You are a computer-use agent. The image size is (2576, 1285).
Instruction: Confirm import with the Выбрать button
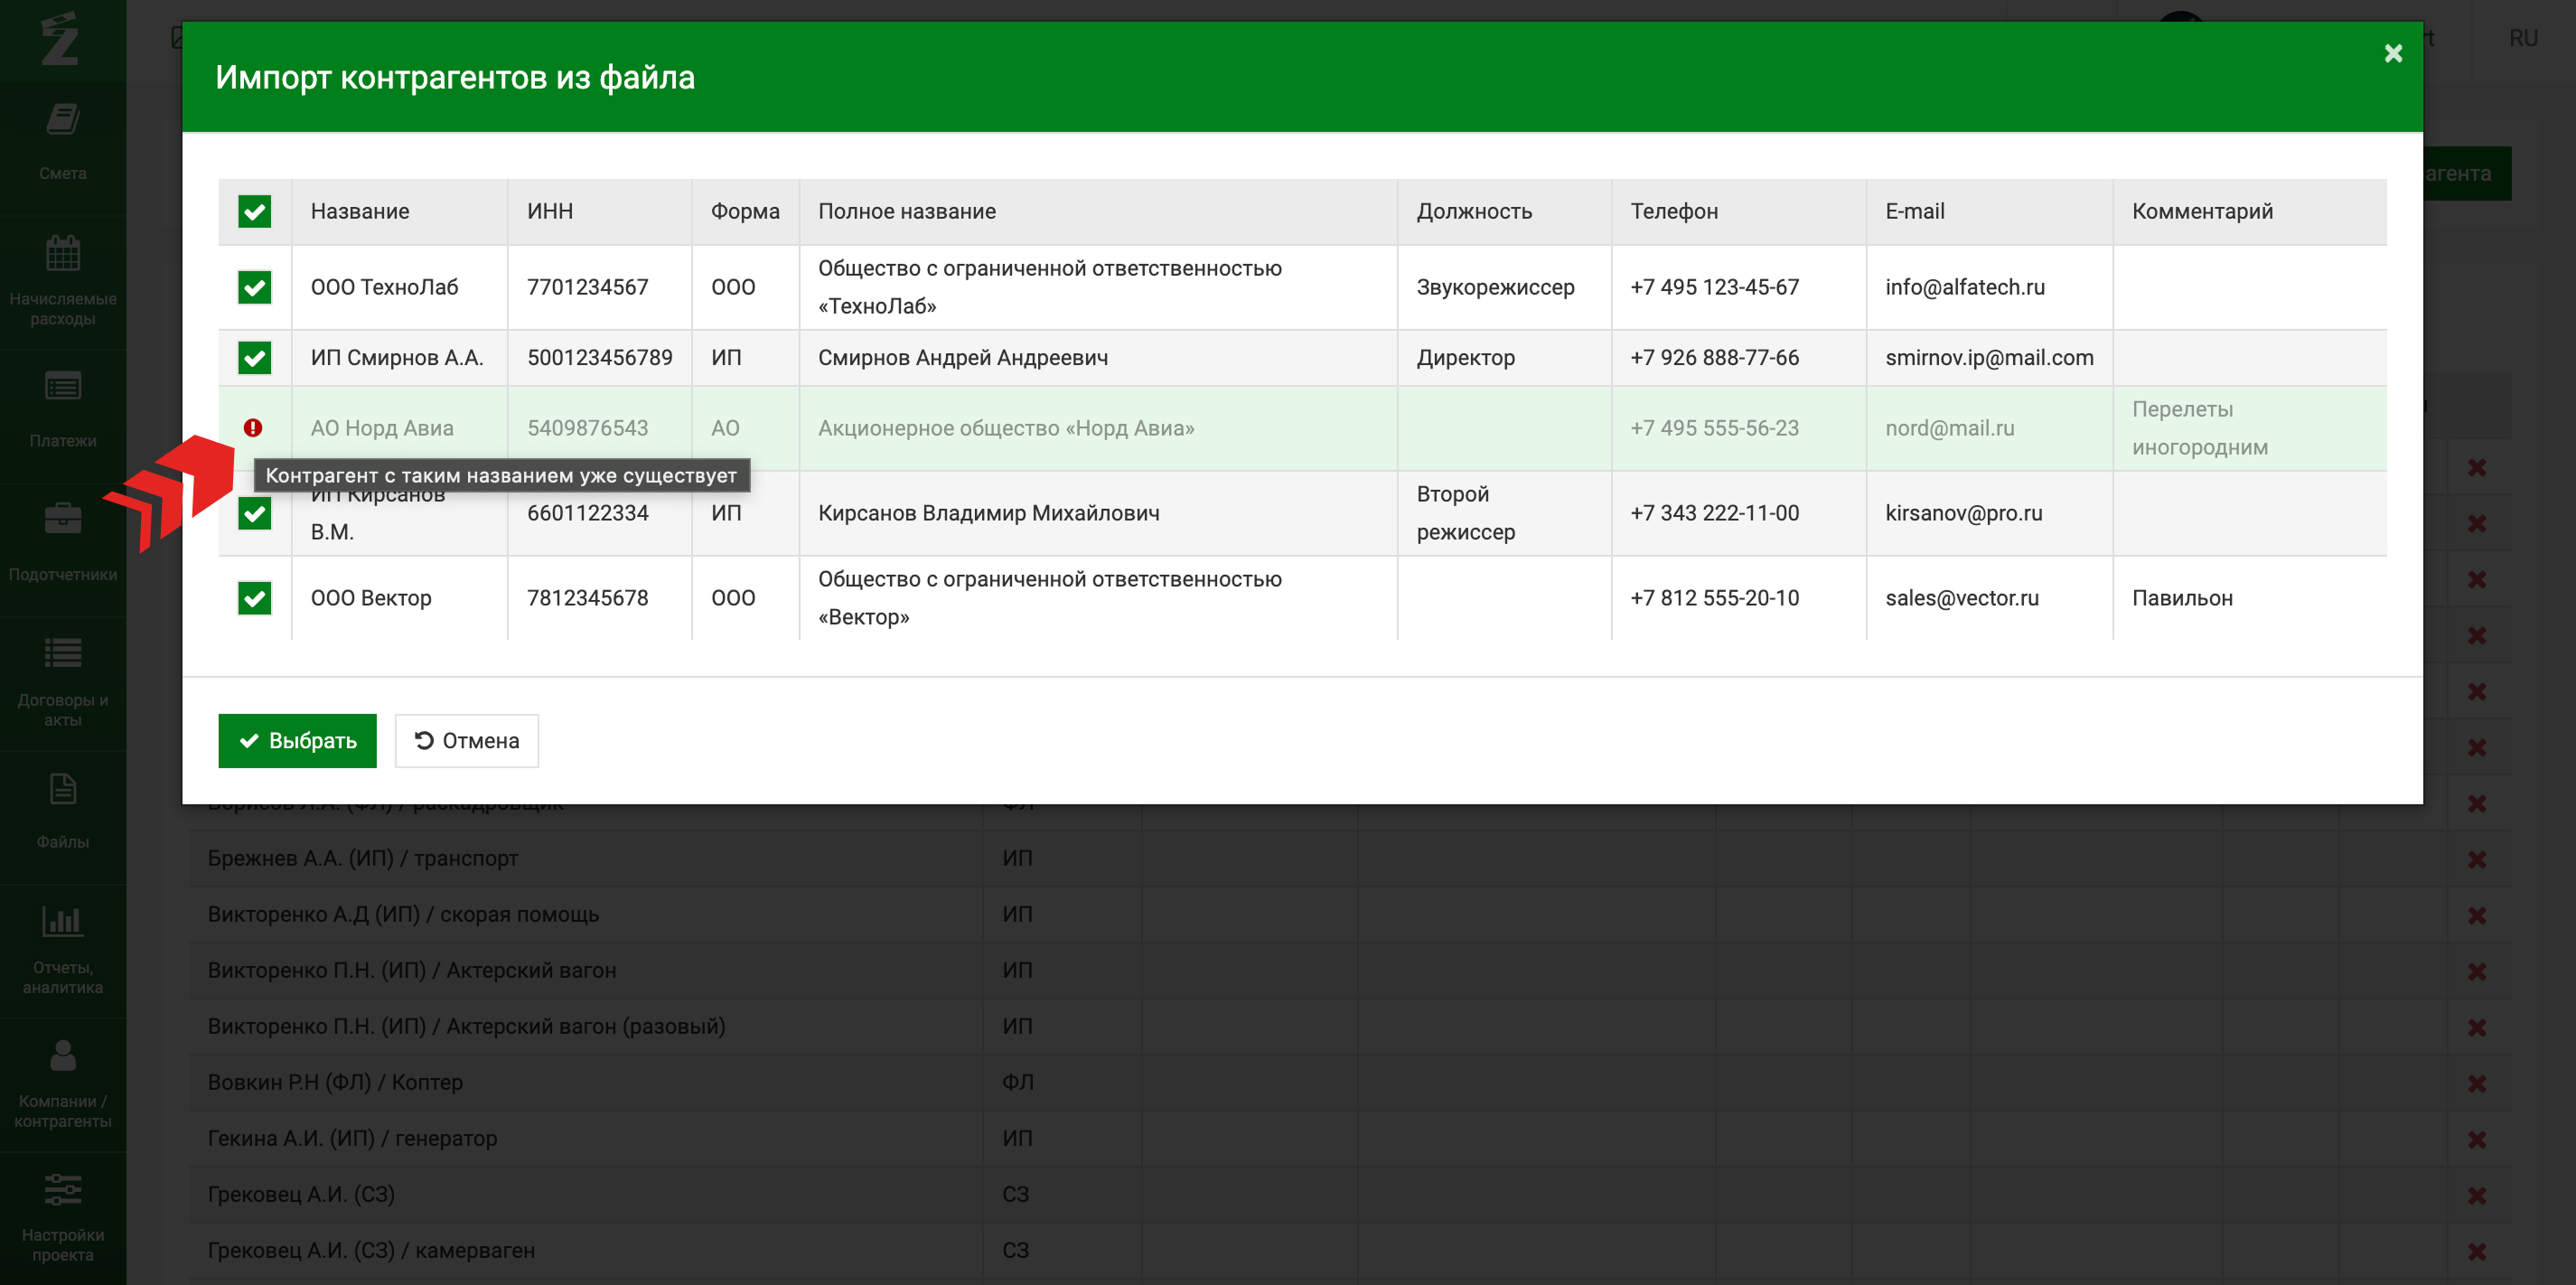pos(297,741)
